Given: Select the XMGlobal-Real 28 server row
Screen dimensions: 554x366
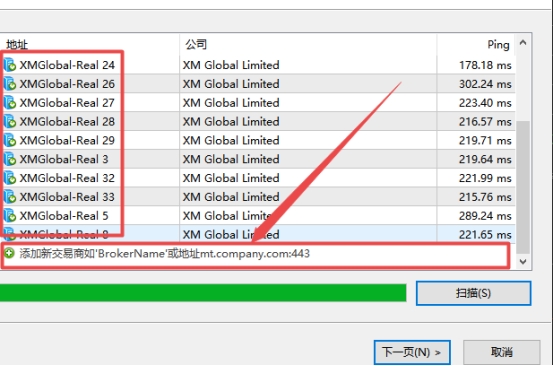Looking at the screenshot, I should tap(258, 122).
